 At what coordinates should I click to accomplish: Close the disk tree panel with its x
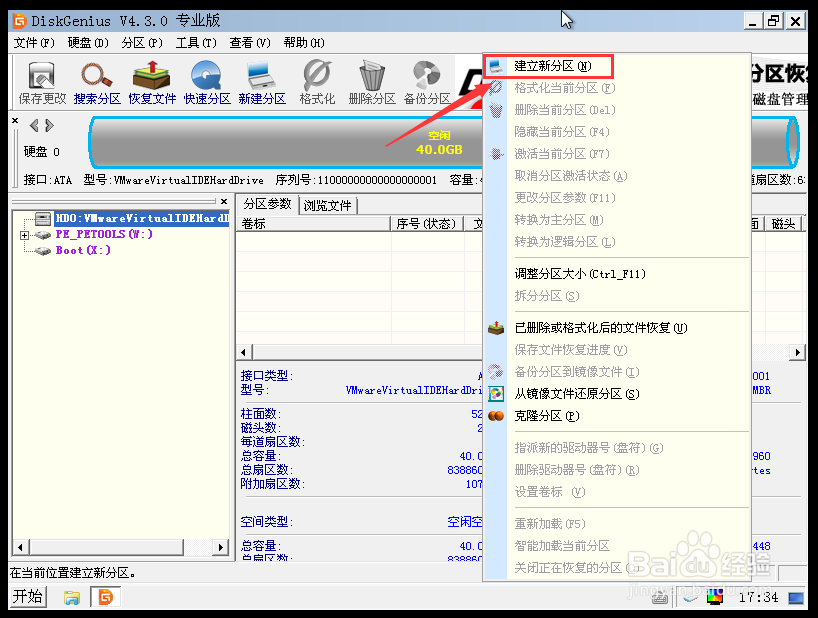click(224, 201)
